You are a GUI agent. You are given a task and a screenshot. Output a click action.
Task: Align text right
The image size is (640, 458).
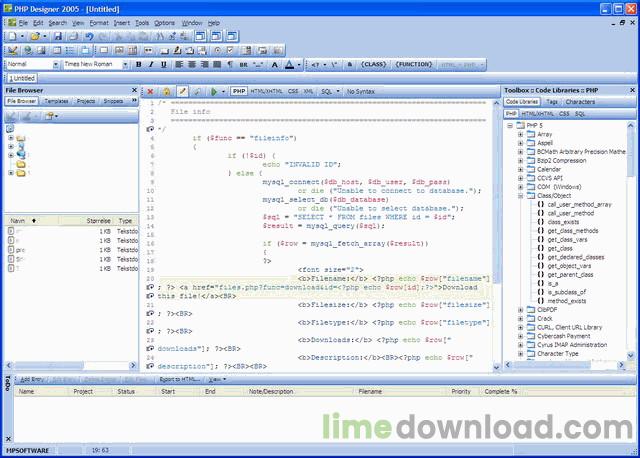[x=204, y=64]
